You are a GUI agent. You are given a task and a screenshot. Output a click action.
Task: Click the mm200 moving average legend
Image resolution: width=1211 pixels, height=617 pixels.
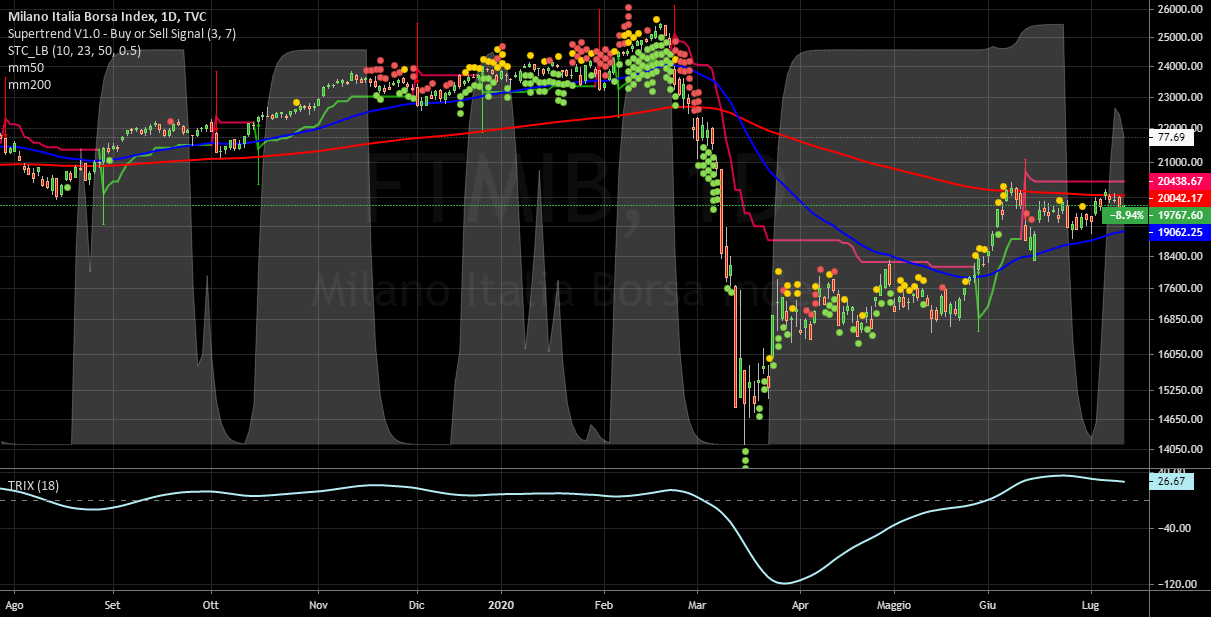pos(28,86)
